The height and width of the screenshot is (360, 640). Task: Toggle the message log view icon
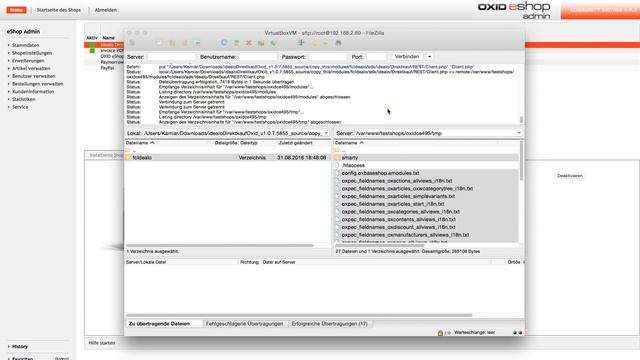pyautogui.click(x=160, y=43)
